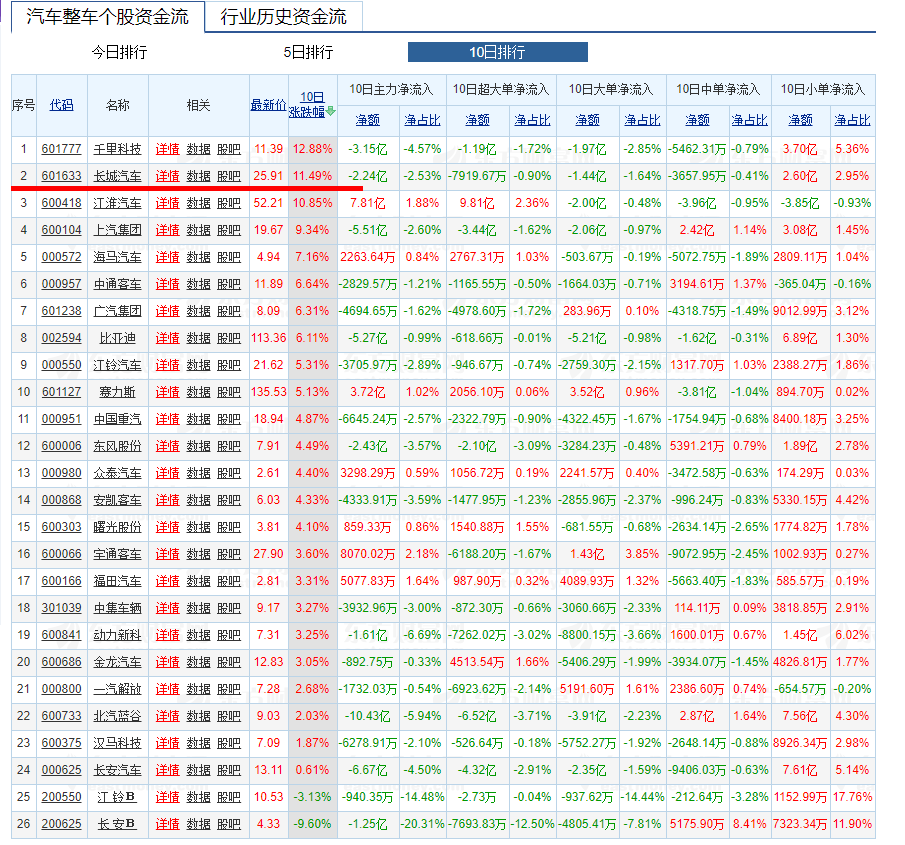This screenshot has width=905, height=845.
Task: Open stock code 000951
Action: coord(61,419)
